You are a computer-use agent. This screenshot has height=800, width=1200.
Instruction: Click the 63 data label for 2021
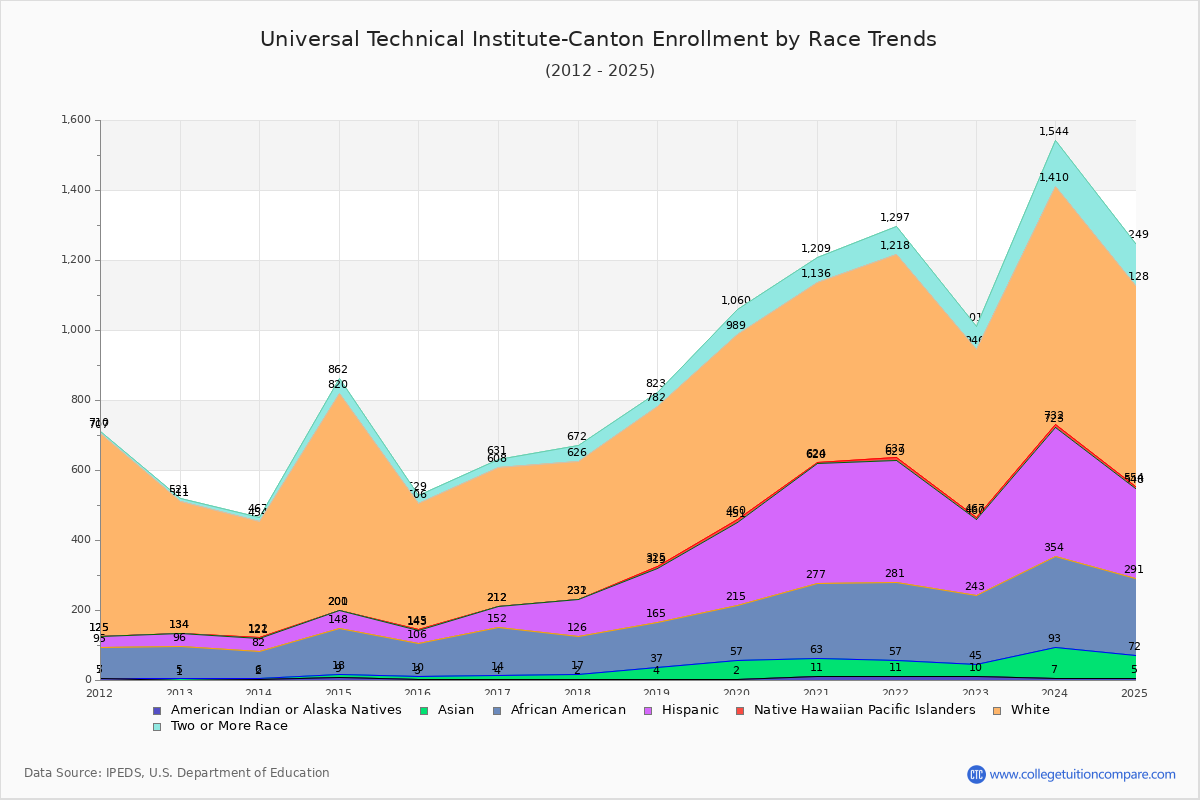click(816, 650)
